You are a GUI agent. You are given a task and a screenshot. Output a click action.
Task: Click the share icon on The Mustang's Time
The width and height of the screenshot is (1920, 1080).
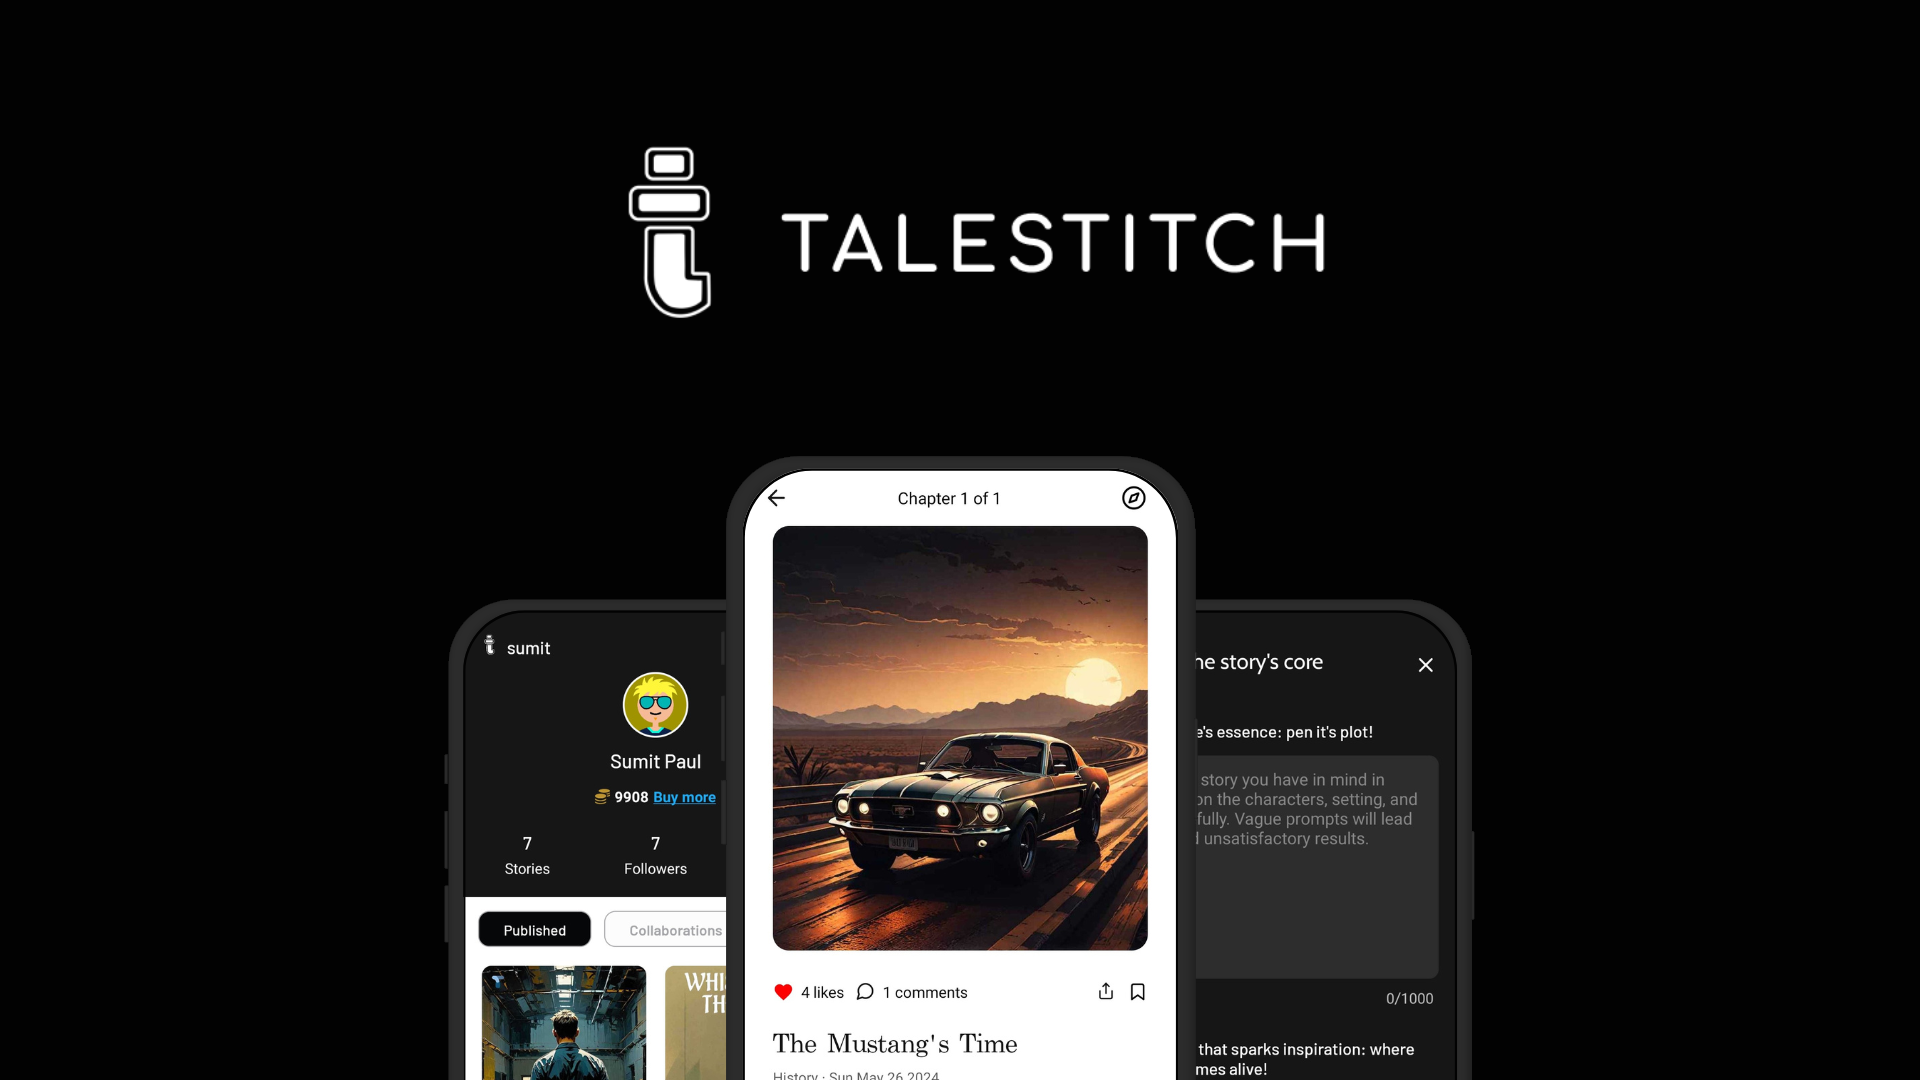pyautogui.click(x=1105, y=992)
